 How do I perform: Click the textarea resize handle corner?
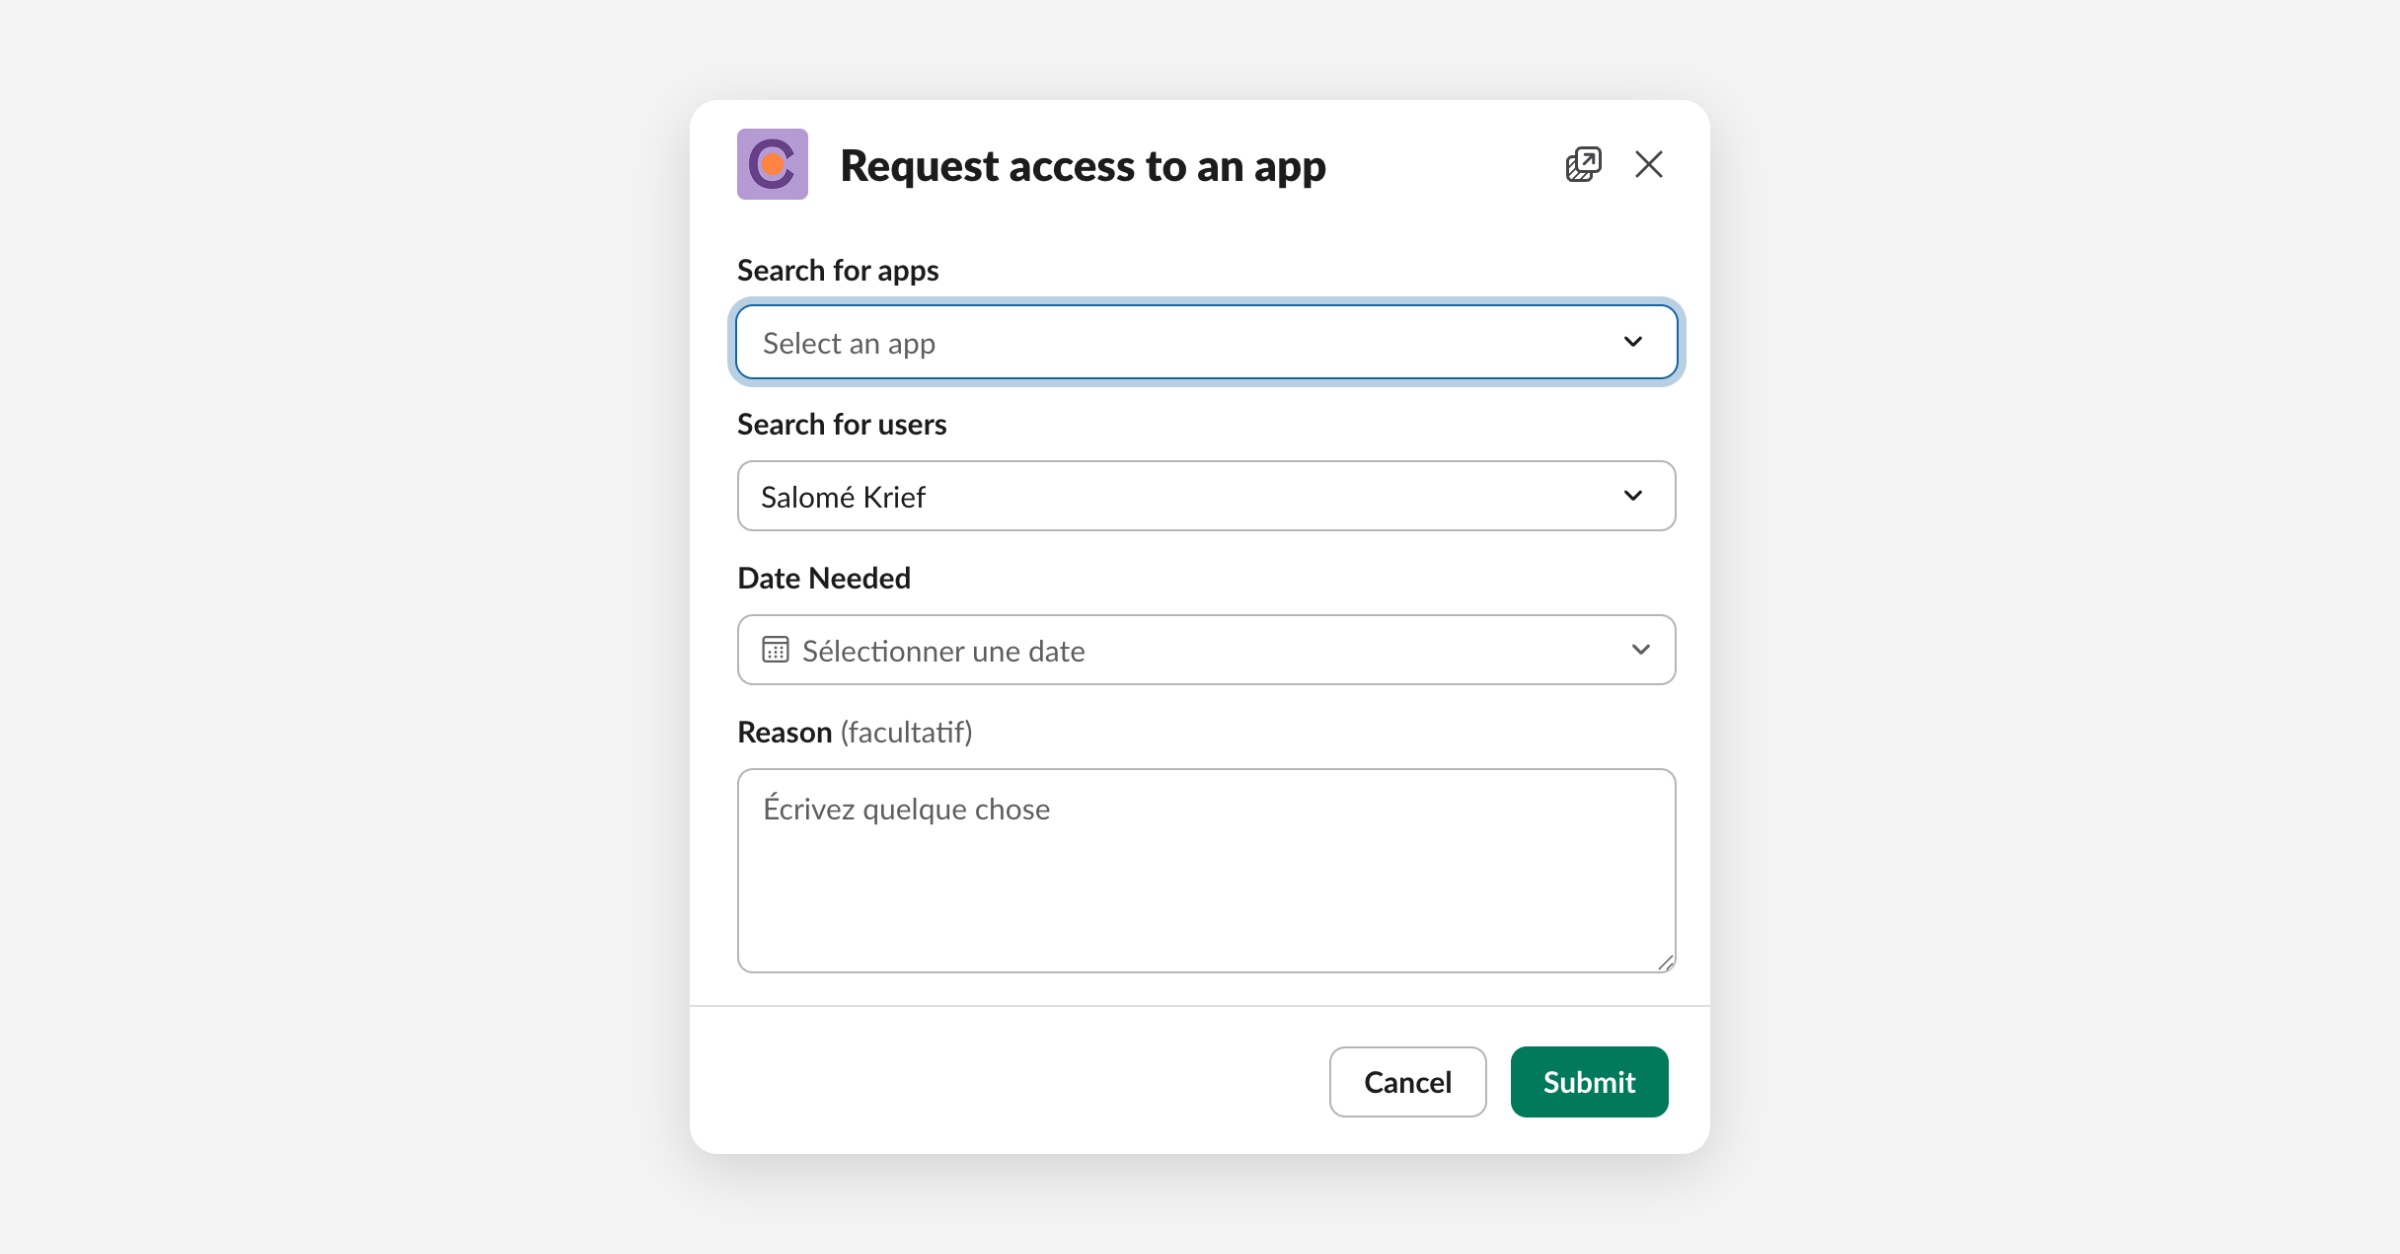point(1665,962)
